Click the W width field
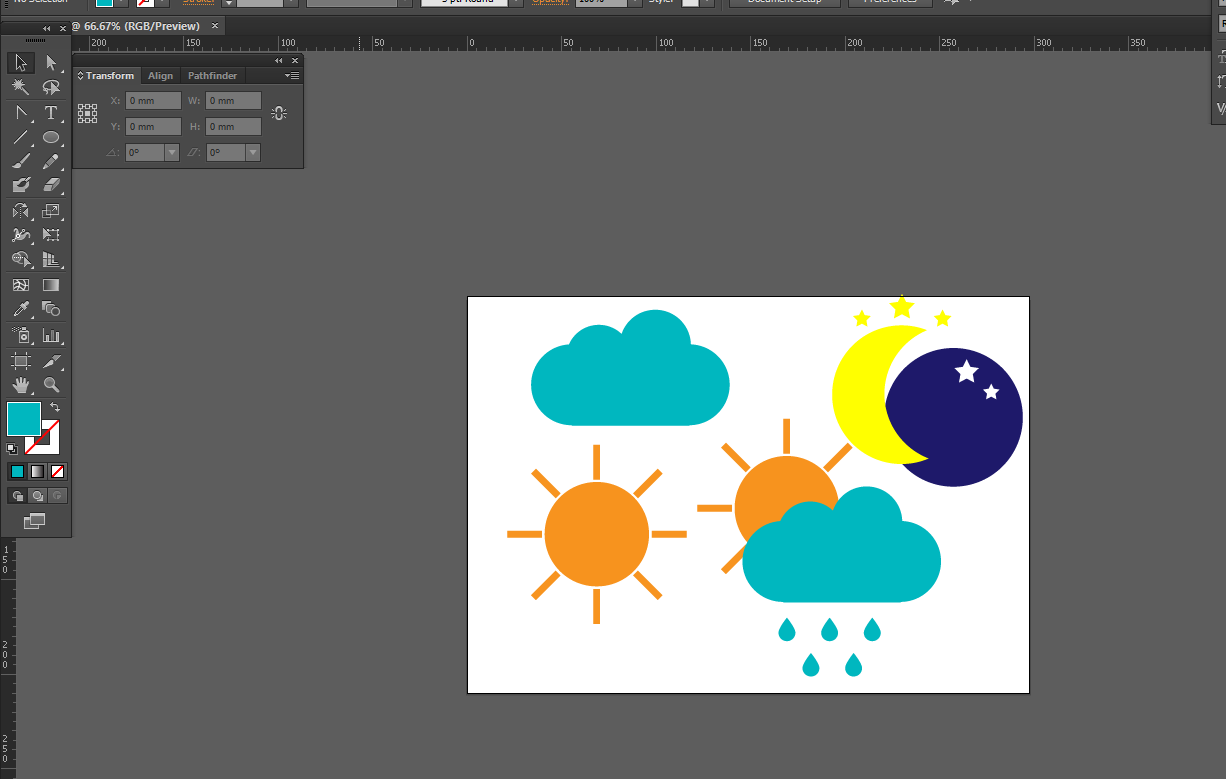The image size is (1226, 779). tap(233, 101)
